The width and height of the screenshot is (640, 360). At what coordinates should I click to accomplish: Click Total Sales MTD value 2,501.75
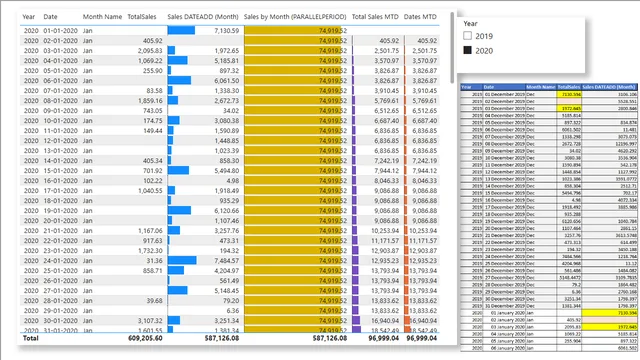click(x=387, y=51)
